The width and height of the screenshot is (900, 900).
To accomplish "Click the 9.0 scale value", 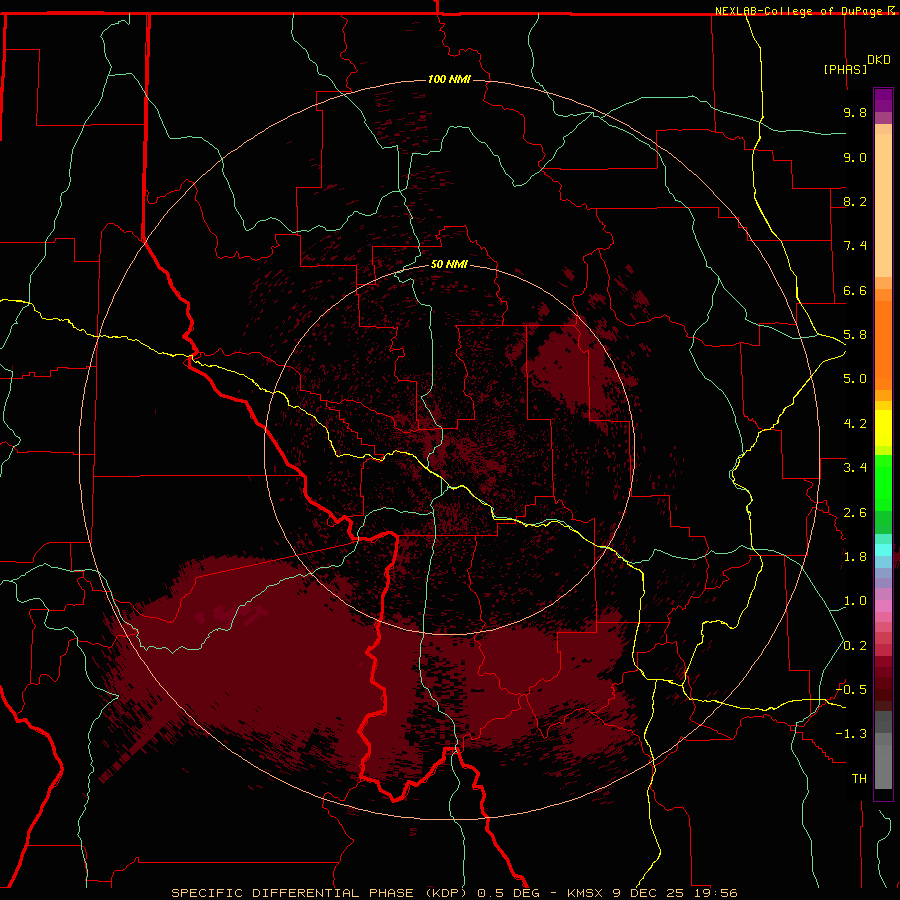I will [x=855, y=157].
